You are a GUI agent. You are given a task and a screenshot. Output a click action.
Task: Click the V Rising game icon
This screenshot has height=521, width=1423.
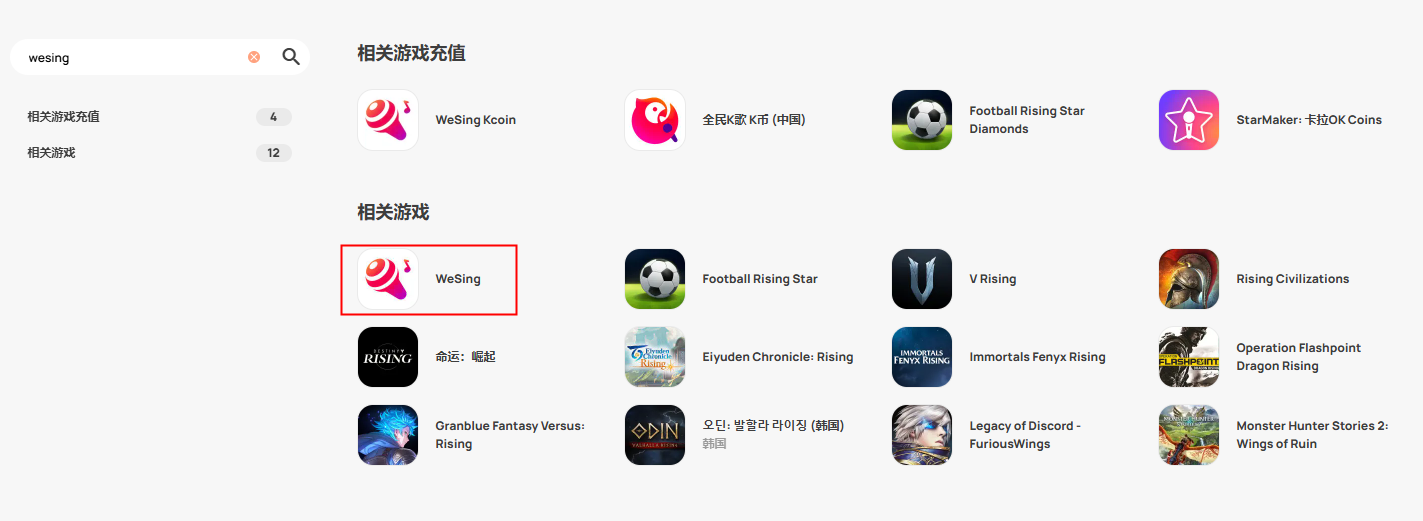pyautogui.click(x=922, y=279)
